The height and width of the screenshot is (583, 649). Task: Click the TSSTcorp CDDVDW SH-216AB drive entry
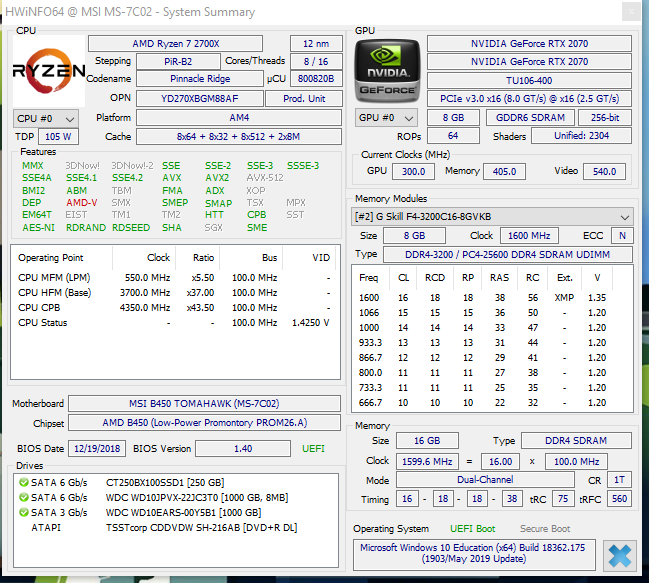[x=201, y=528]
